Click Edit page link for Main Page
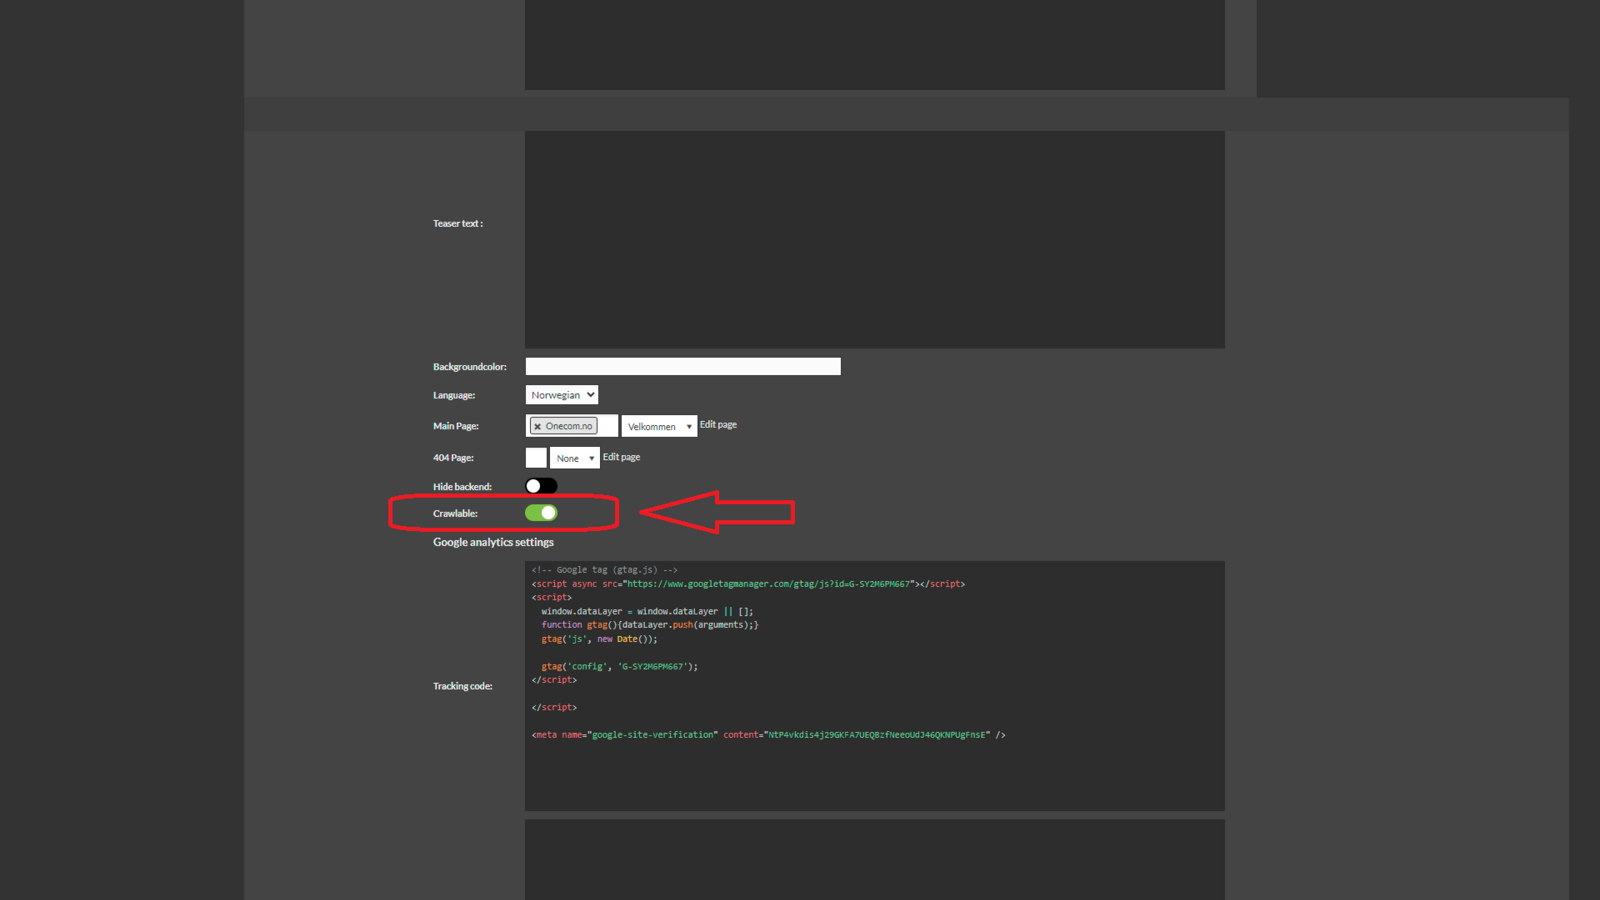Screen dimensions: 1600x900 (718, 424)
